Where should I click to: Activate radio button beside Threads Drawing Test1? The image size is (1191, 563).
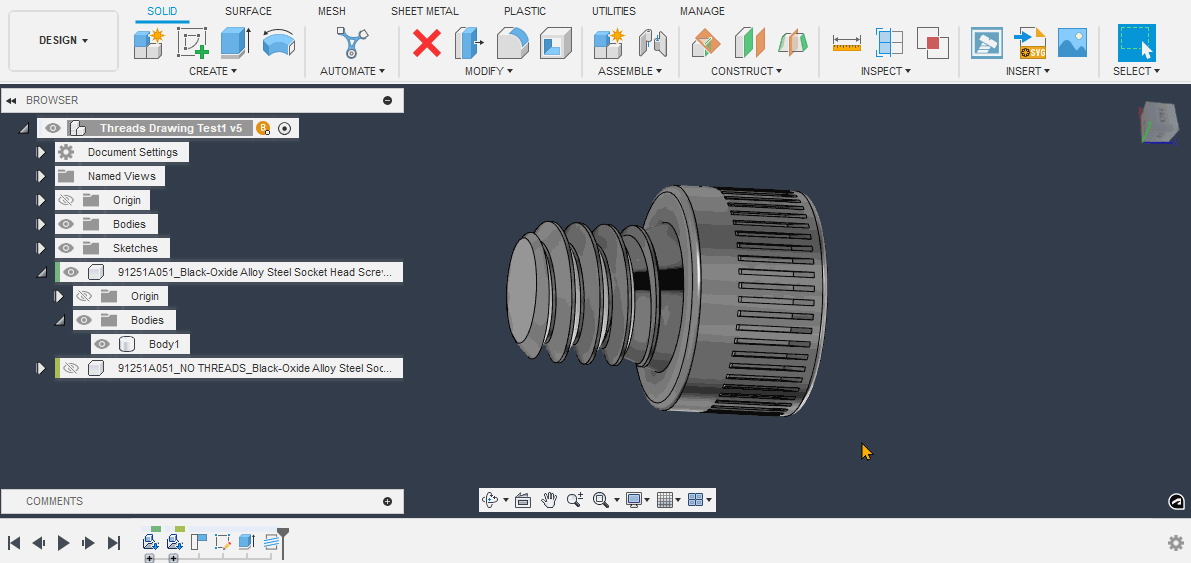[285, 128]
